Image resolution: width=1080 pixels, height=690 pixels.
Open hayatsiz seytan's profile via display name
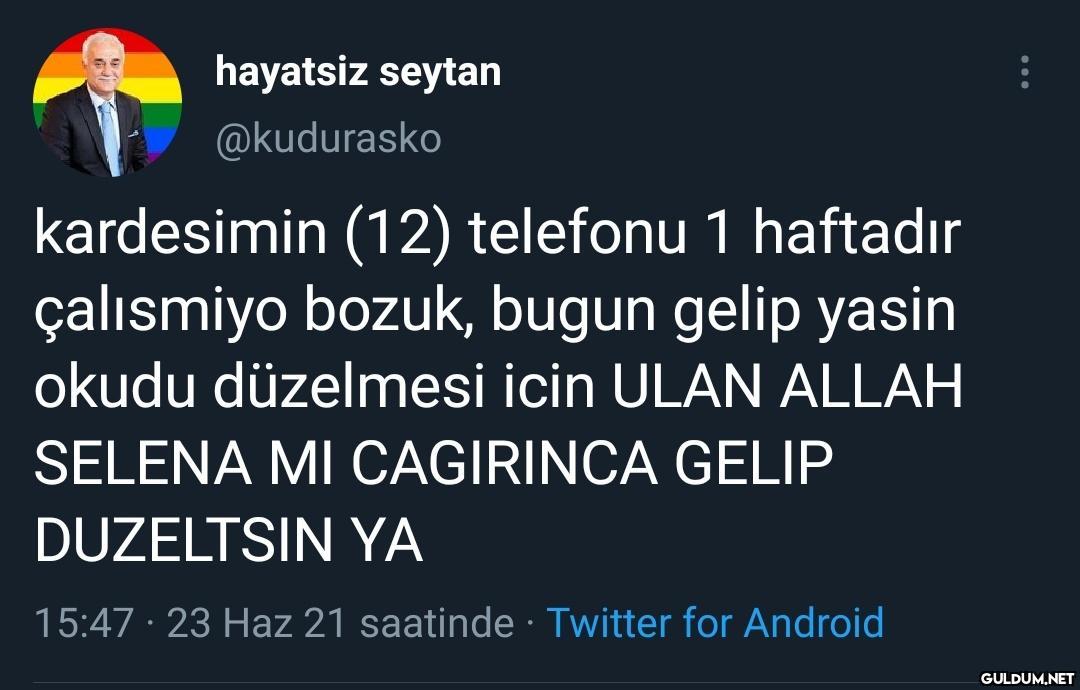pos(358,72)
